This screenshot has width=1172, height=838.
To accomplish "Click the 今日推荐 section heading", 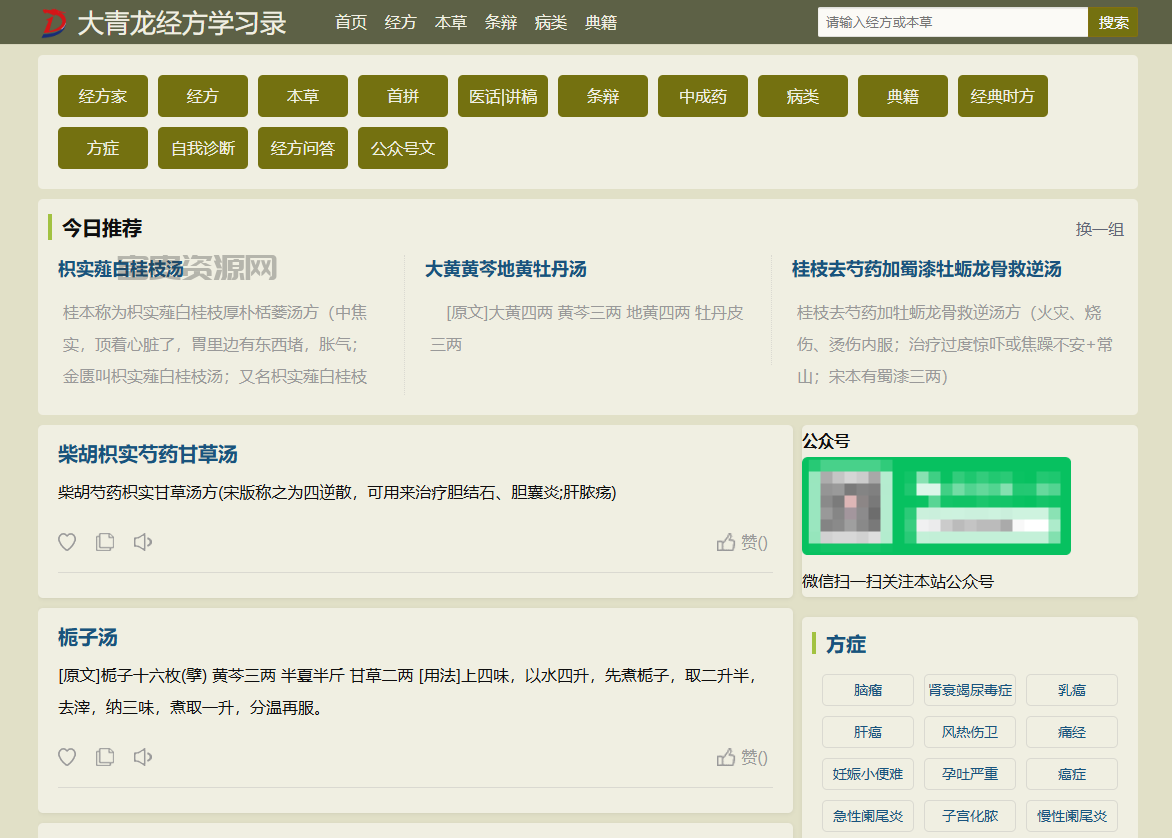I will [x=102, y=228].
